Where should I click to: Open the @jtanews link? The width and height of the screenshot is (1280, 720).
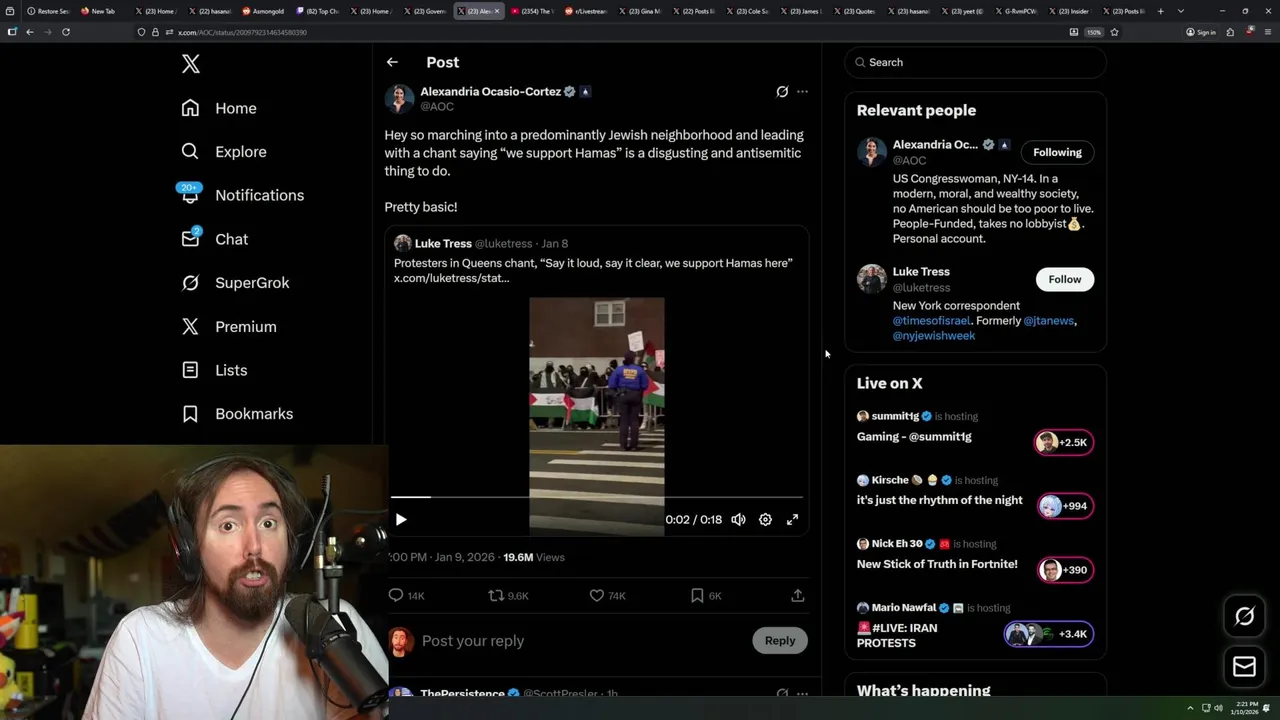(1049, 321)
